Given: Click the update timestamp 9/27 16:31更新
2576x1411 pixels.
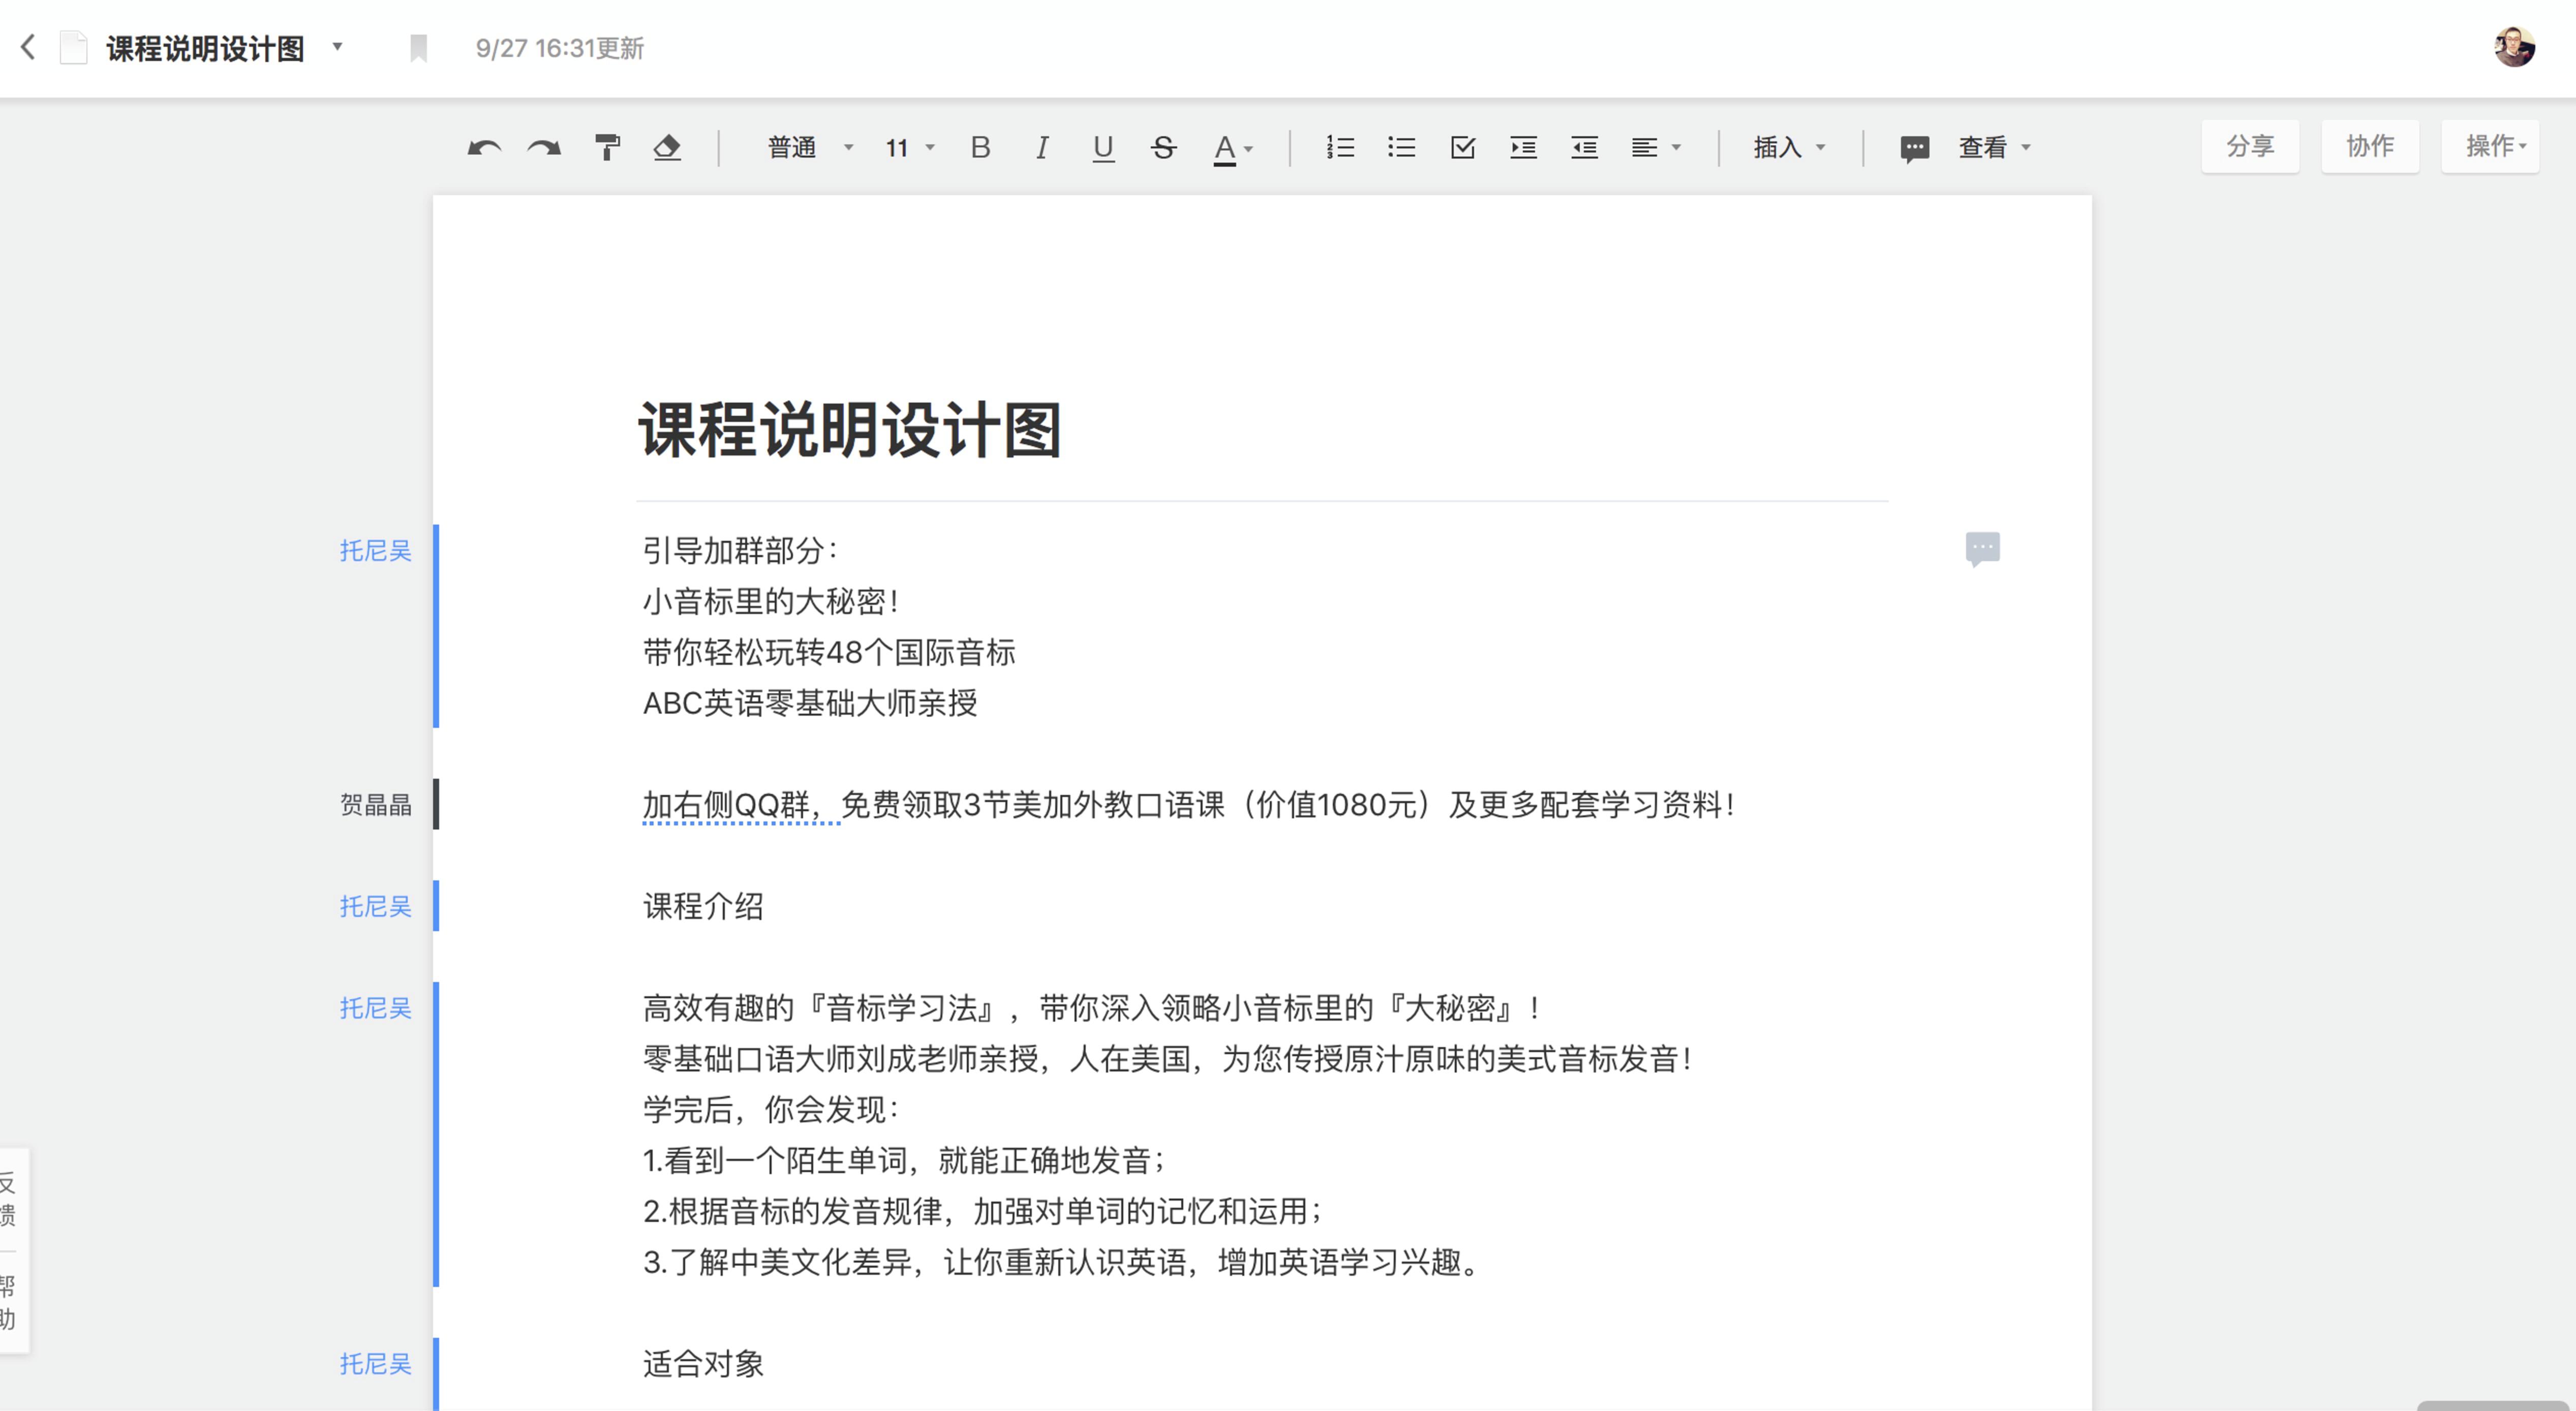Looking at the screenshot, I should pyautogui.click(x=560, y=48).
